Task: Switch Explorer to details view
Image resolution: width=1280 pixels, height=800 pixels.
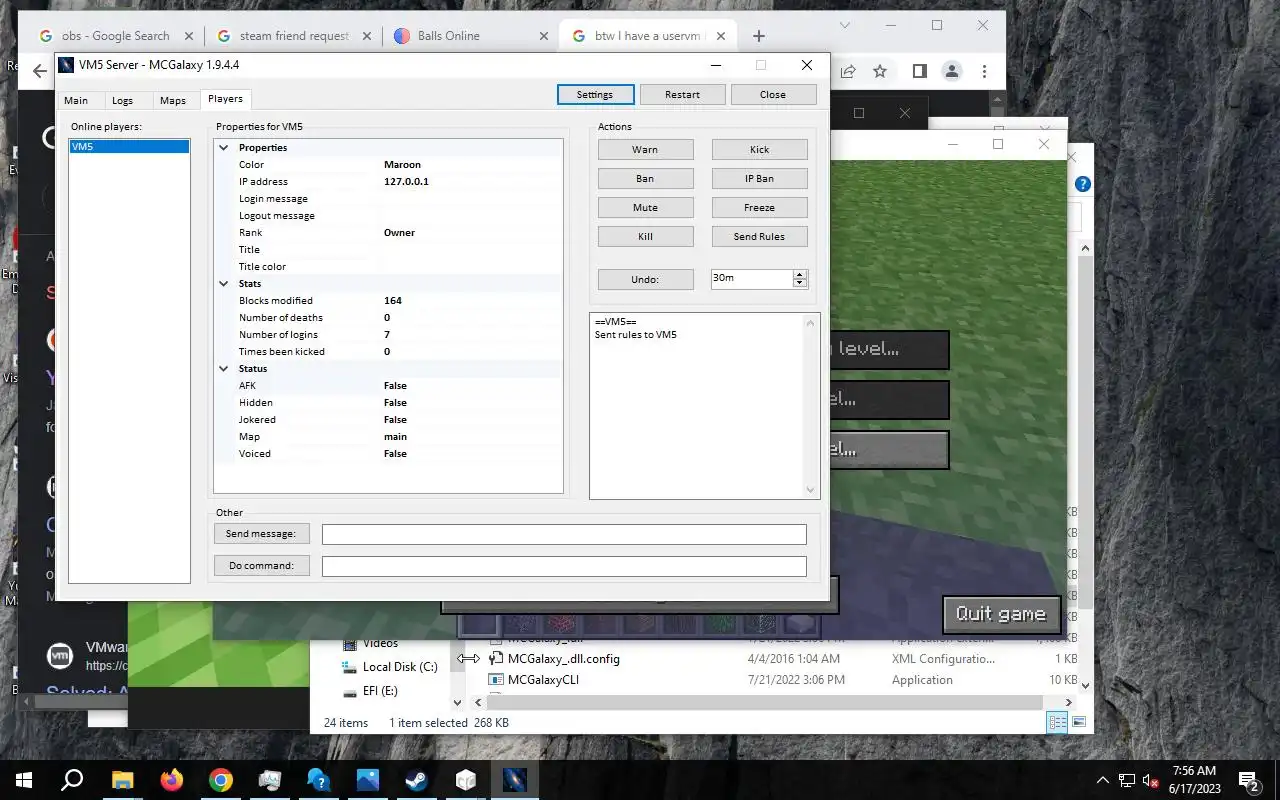Action: (x=1057, y=722)
